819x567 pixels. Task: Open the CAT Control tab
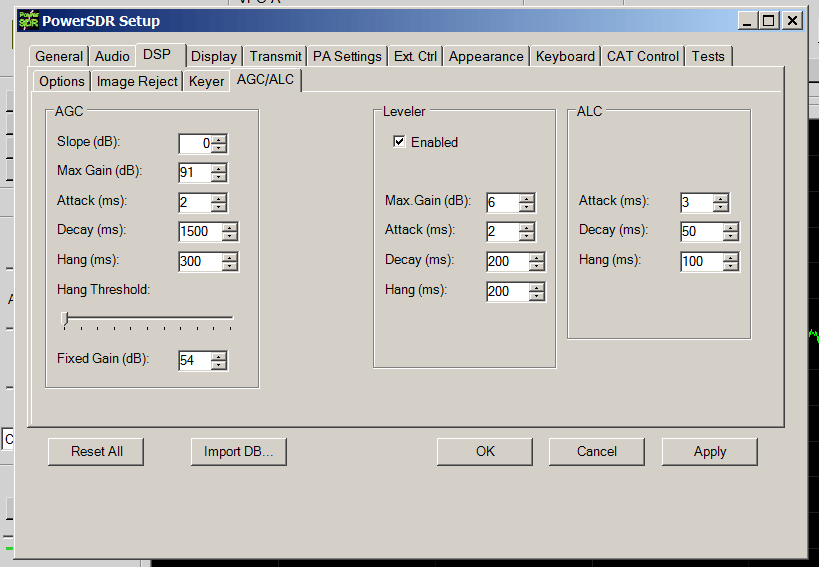[x=643, y=56]
